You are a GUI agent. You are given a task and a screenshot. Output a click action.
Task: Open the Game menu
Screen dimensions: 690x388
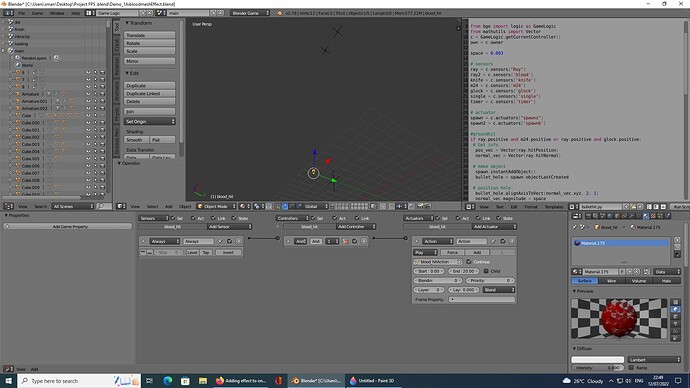(x=37, y=13)
